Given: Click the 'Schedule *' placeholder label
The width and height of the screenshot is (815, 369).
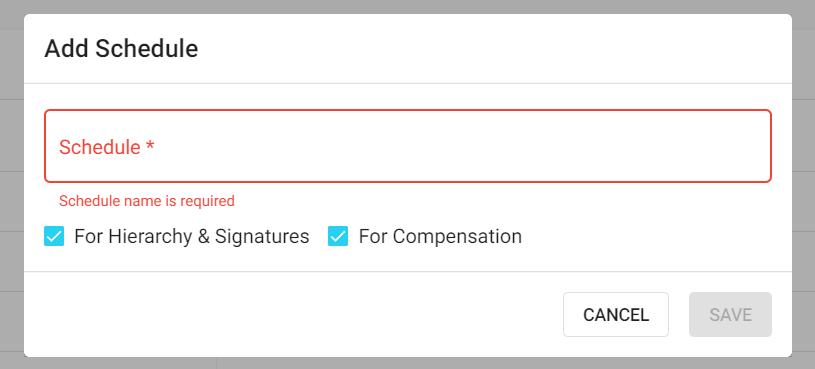Looking at the screenshot, I should 107,148.
